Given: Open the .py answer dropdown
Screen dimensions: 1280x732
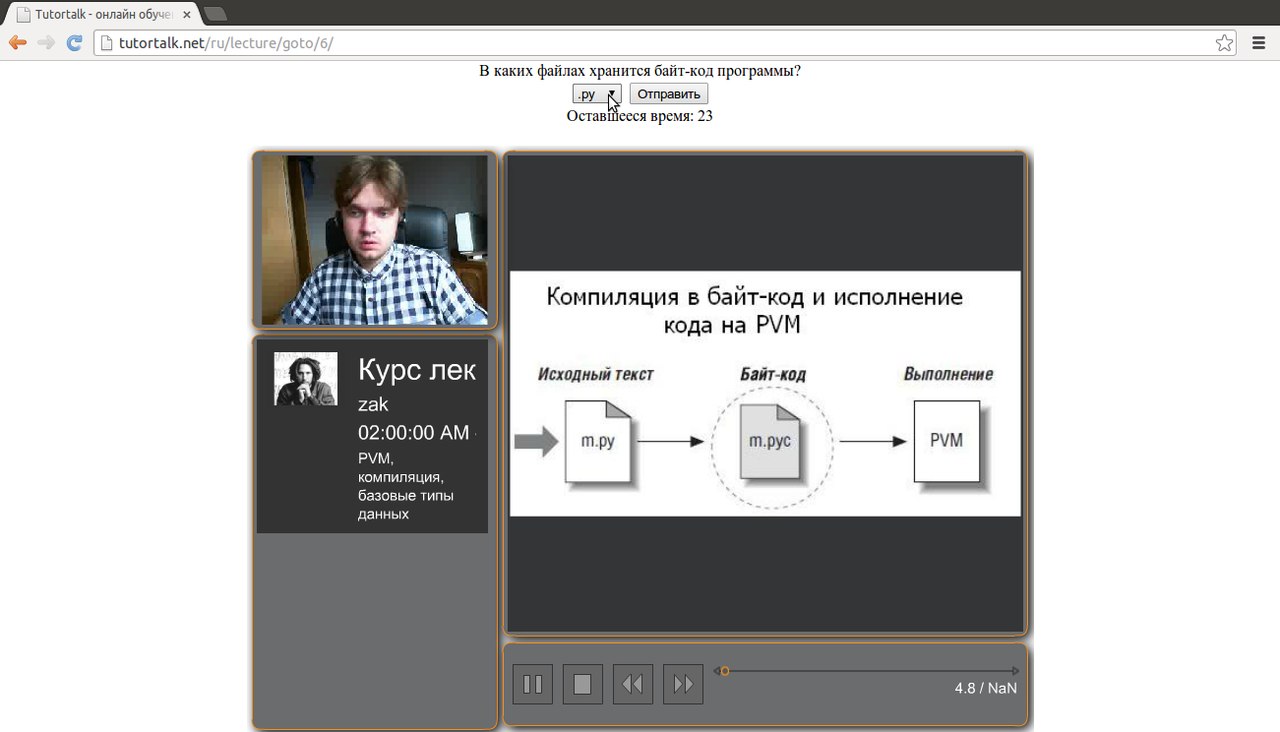Looking at the screenshot, I should 597,94.
